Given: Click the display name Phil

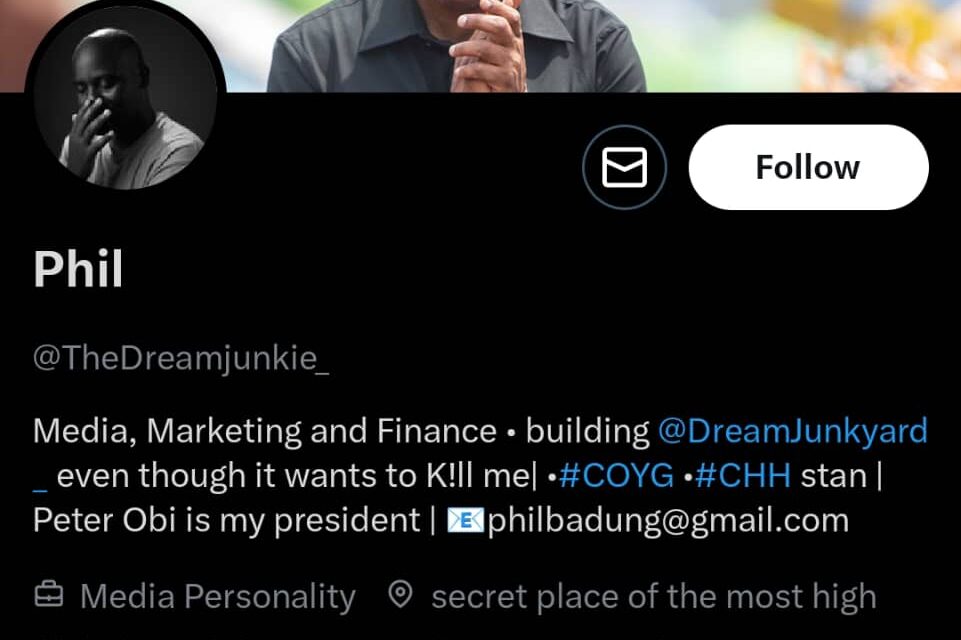Looking at the screenshot, I should 78,269.
